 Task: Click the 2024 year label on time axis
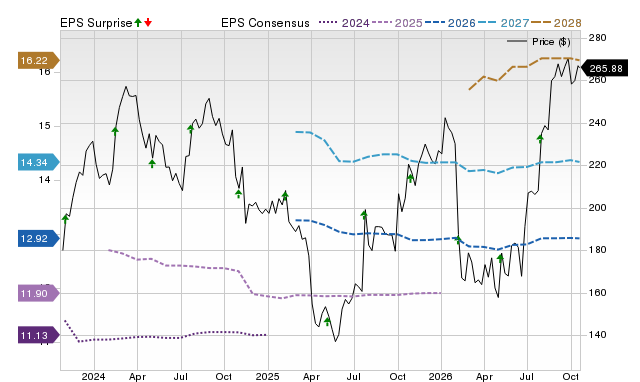93,376
